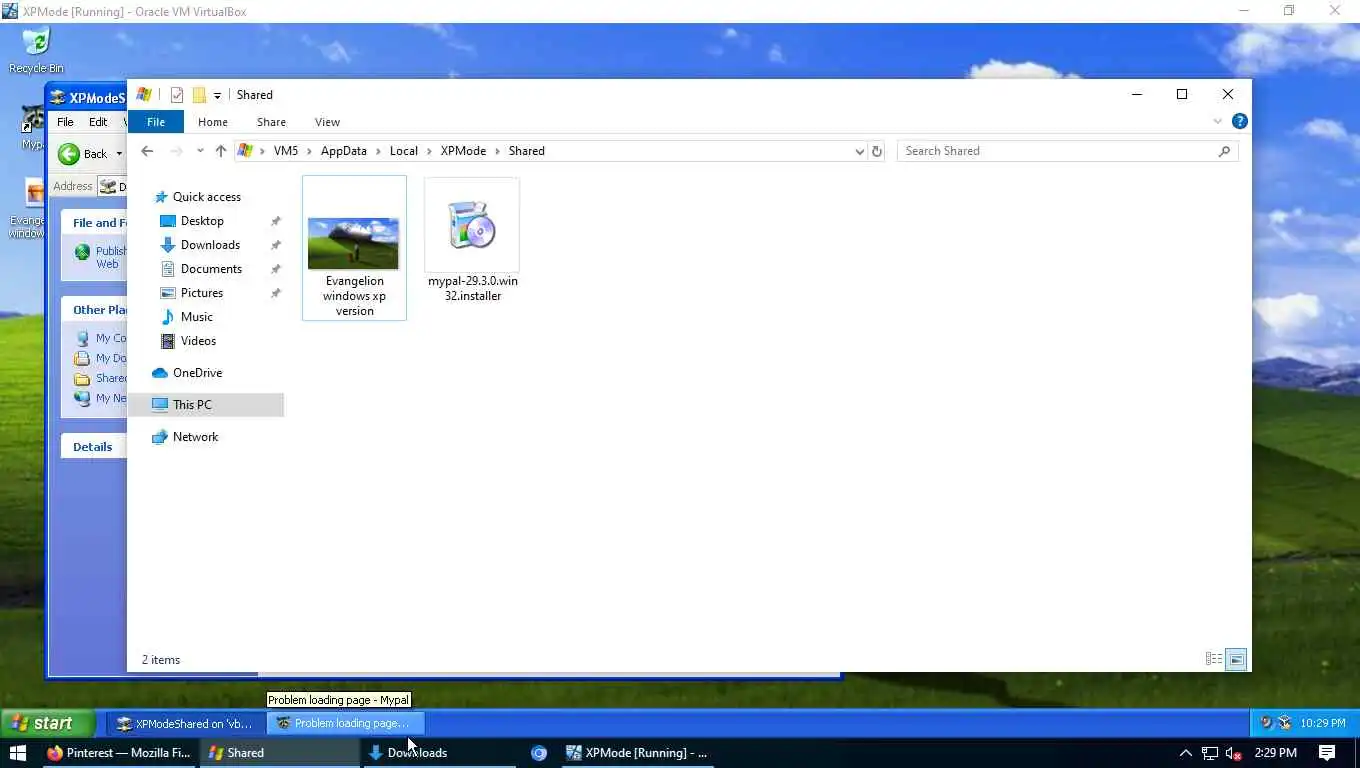Screen dimensions: 1360x768
Task: Switch to Pinterest Mozilla Firefox taskbar item
Action: tap(118, 753)
